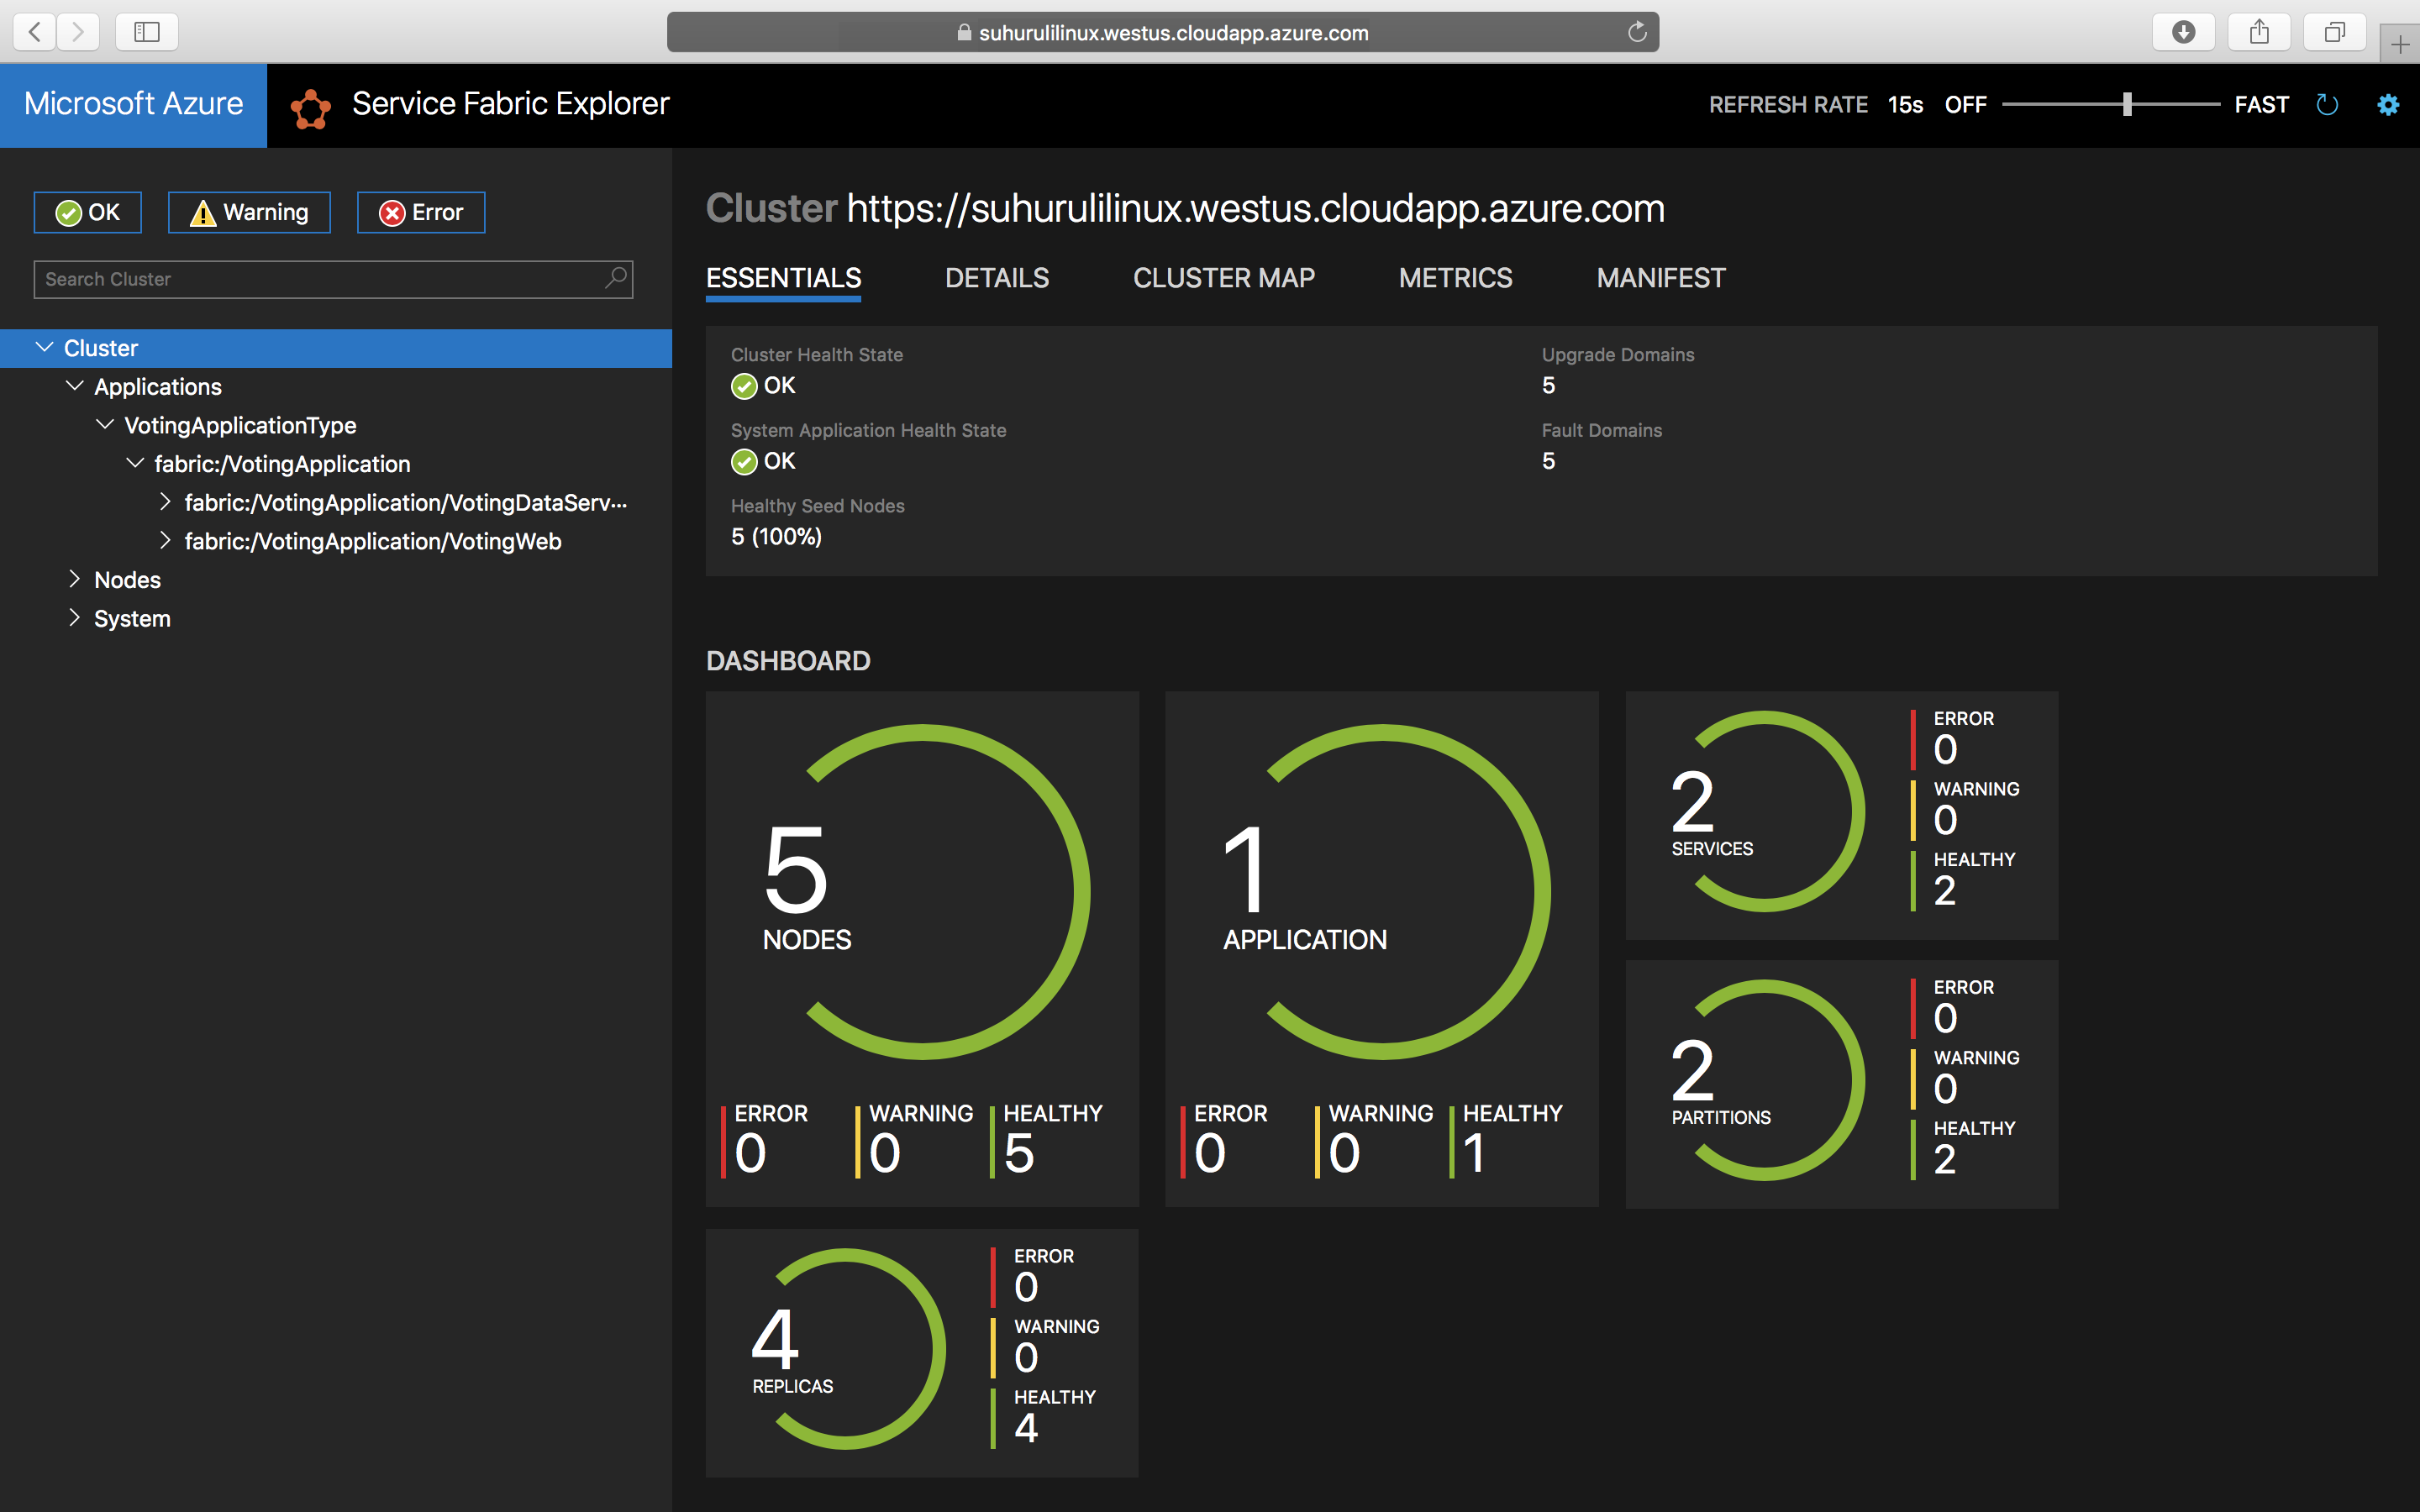Click the settings gear icon

click(2389, 102)
